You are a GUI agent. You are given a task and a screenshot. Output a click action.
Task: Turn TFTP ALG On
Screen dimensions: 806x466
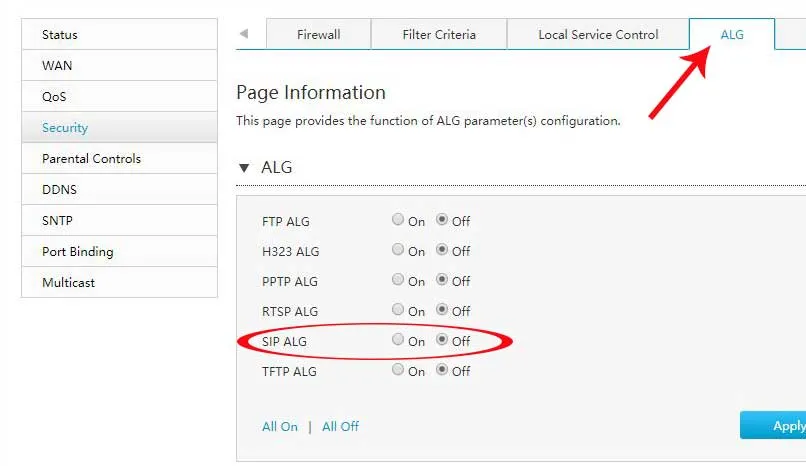tap(398, 370)
